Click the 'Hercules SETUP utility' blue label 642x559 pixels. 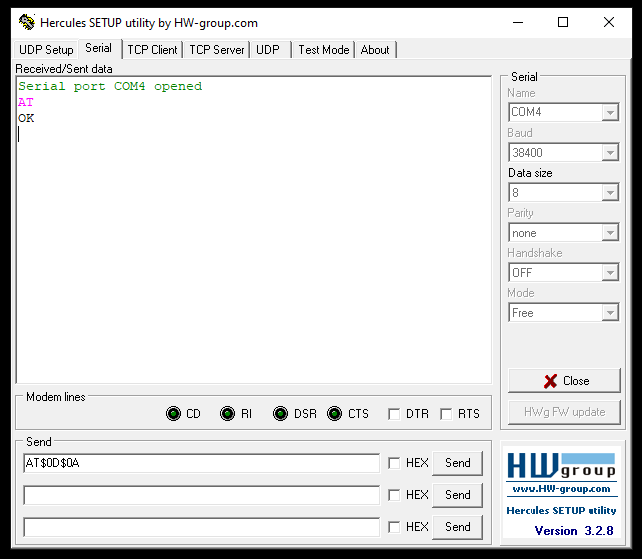coord(561,511)
